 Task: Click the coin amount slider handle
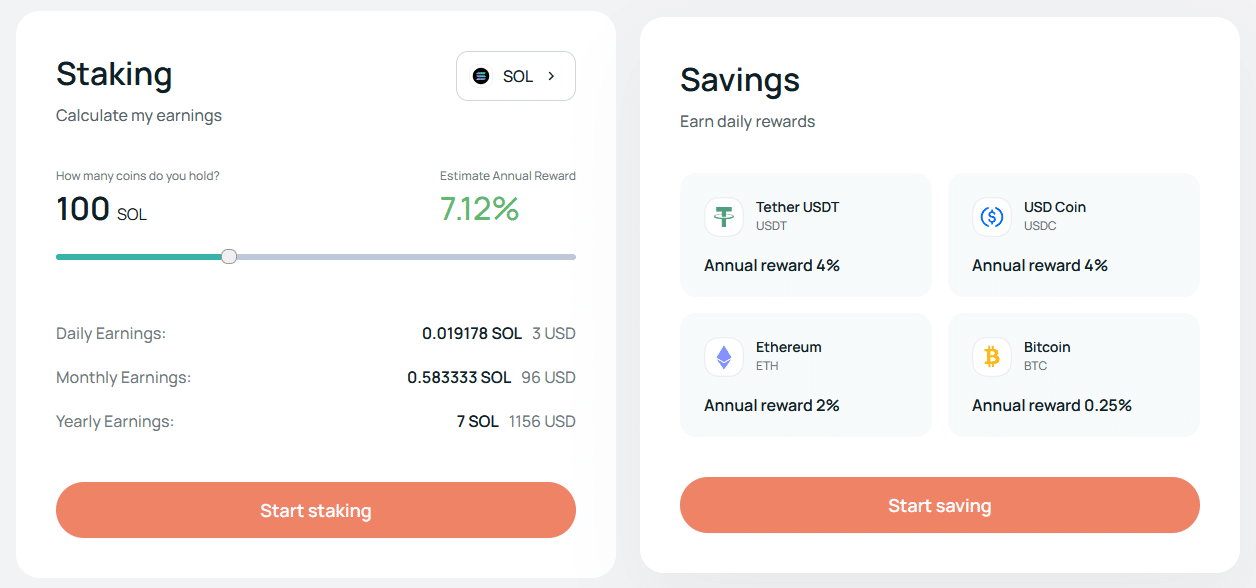[x=229, y=257]
